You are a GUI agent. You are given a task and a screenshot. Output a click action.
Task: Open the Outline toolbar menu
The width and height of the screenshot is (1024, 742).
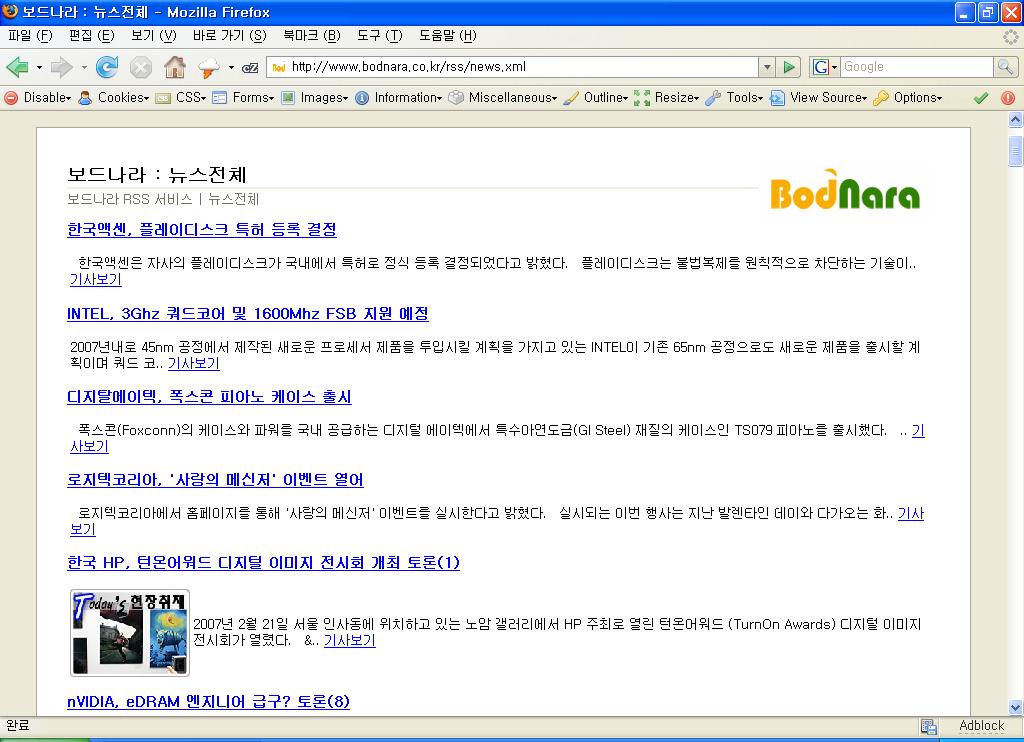596,98
